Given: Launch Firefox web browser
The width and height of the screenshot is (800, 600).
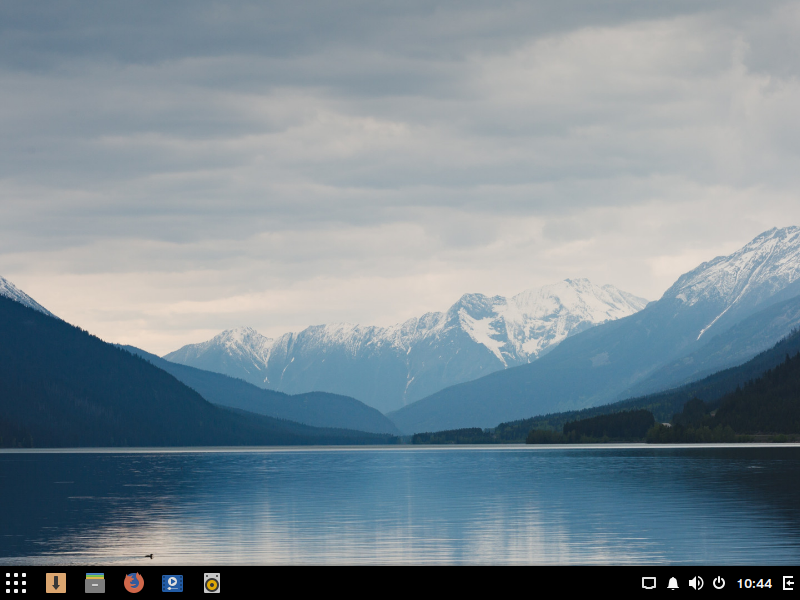Looking at the screenshot, I should tap(134, 583).
